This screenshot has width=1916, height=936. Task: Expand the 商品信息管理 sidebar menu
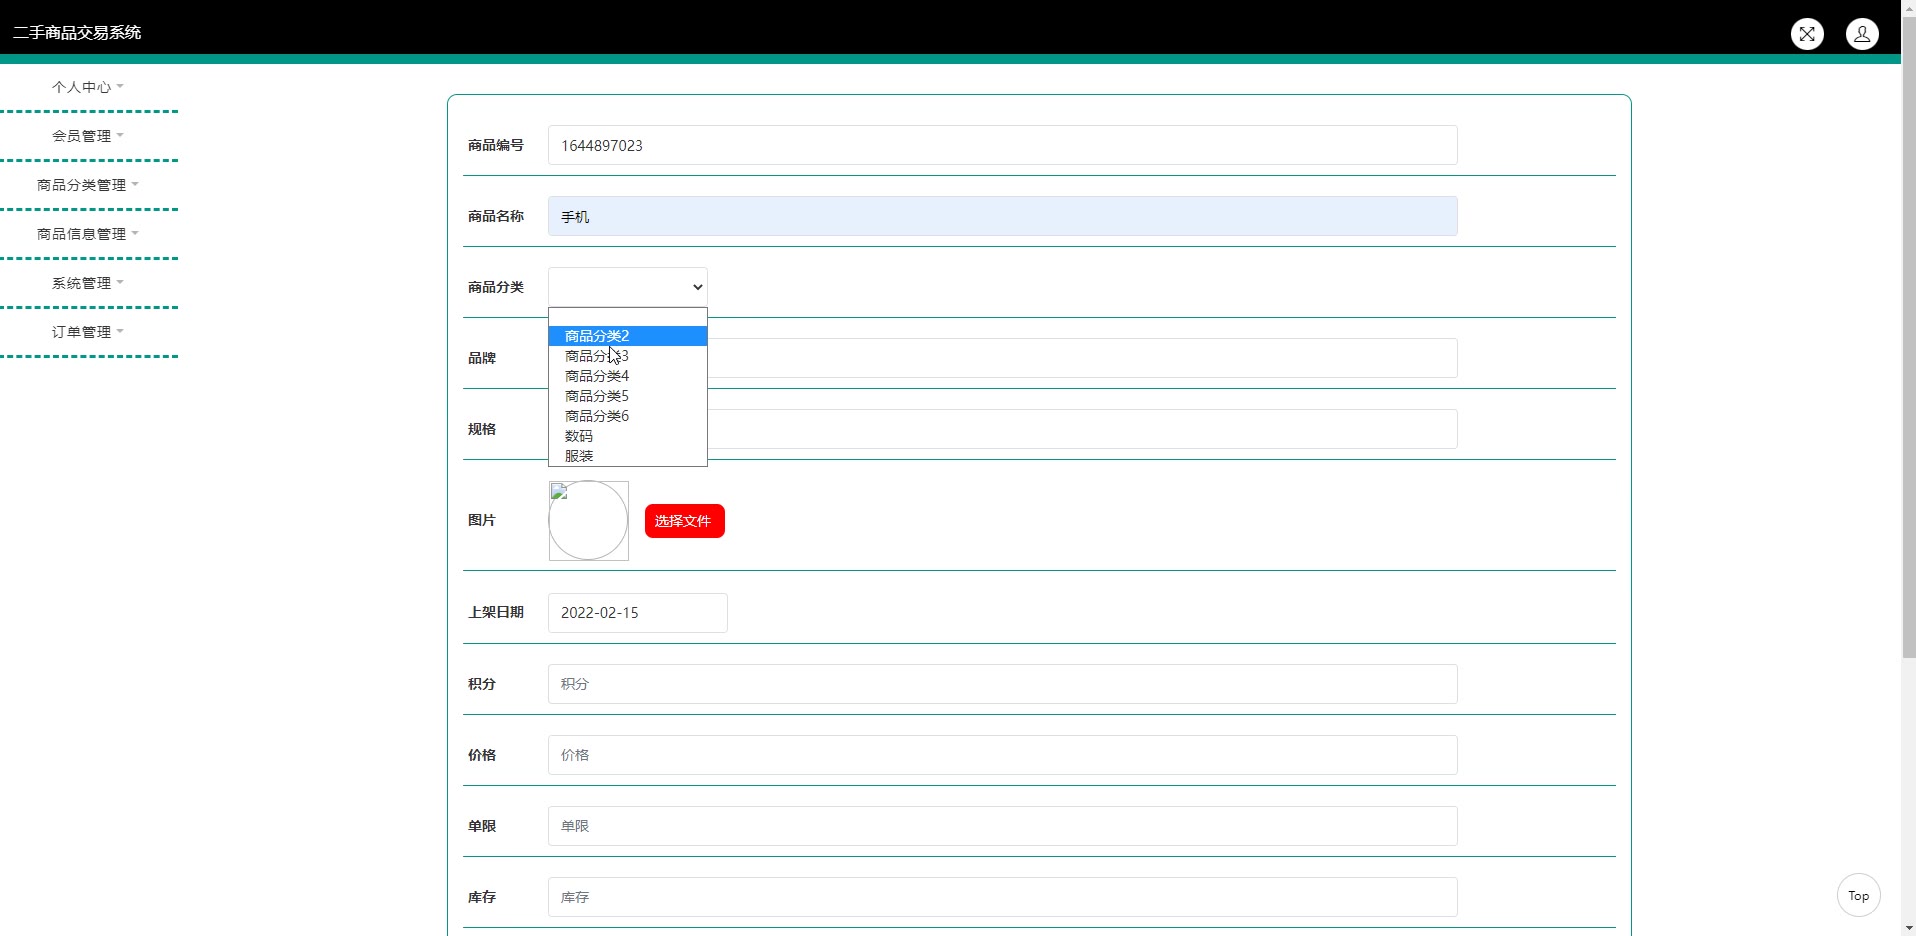point(88,234)
